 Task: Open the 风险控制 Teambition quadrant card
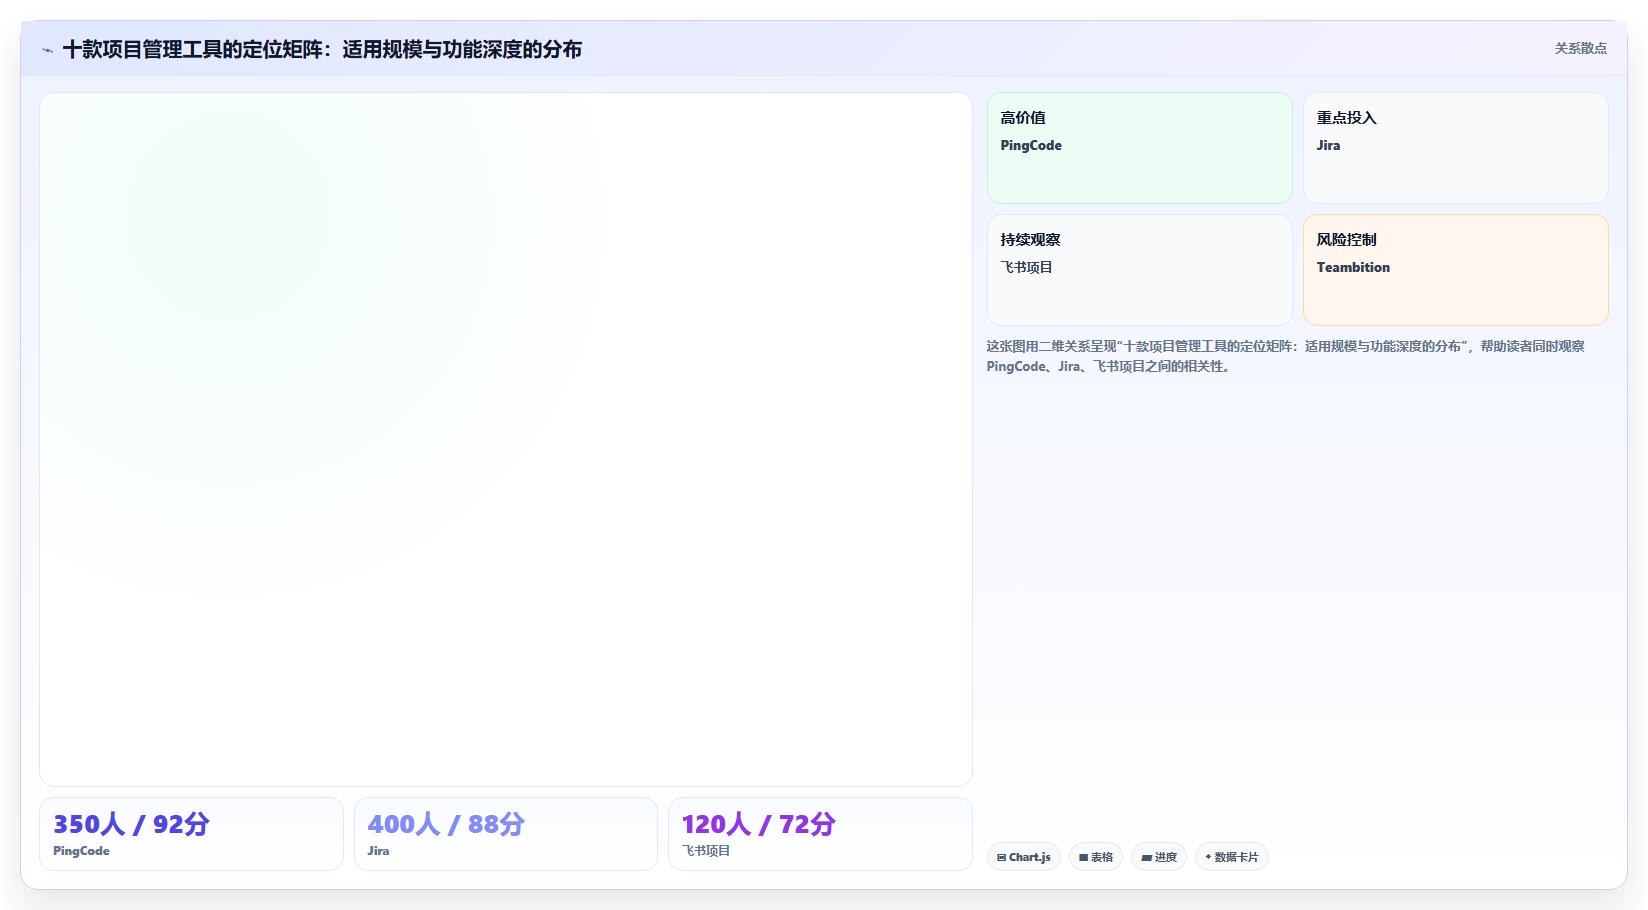coord(1456,270)
